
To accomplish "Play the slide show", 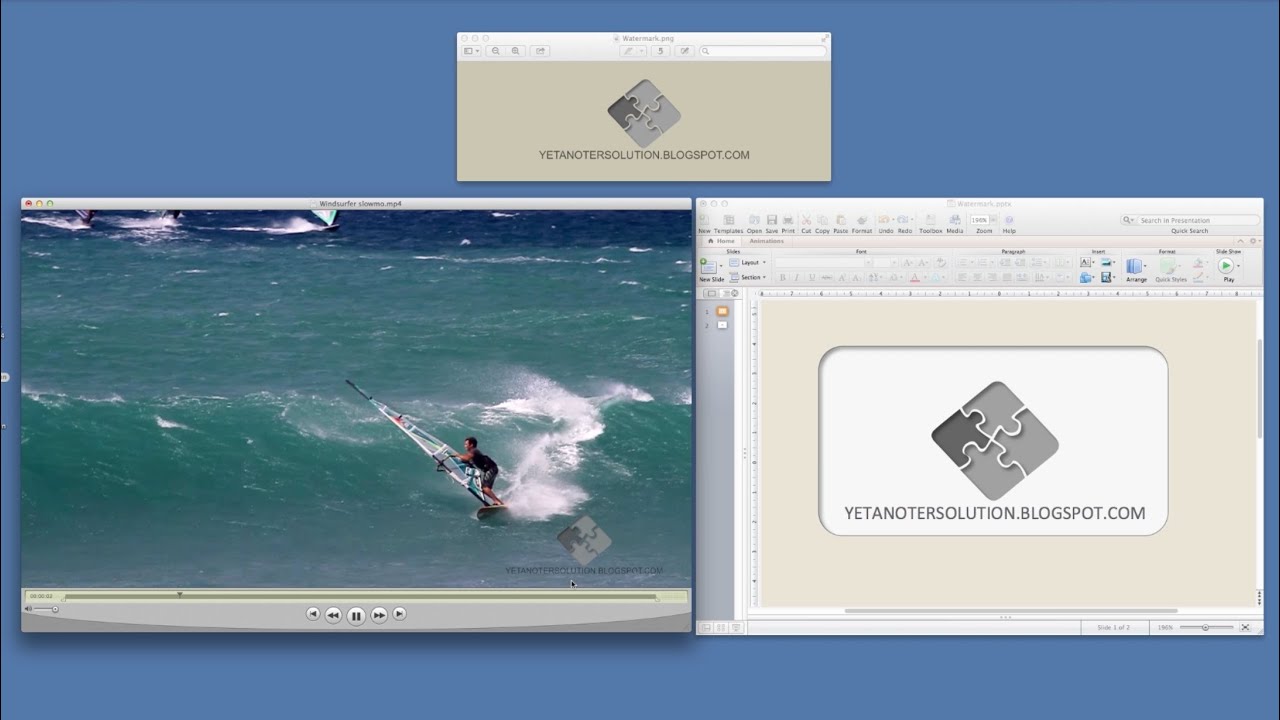I will (1226, 265).
